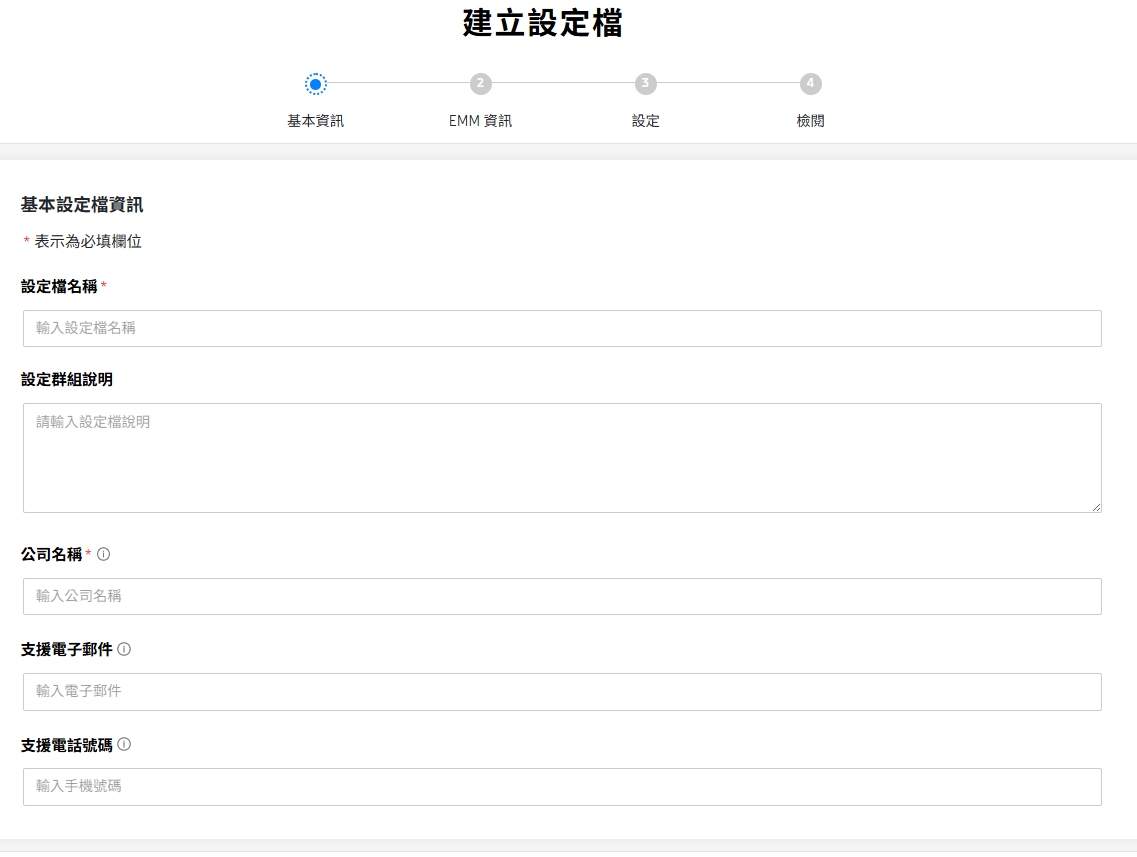The width and height of the screenshot is (1137, 857).
Task: Focus the 支援電子郵件 input field
Action: tap(562, 692)
